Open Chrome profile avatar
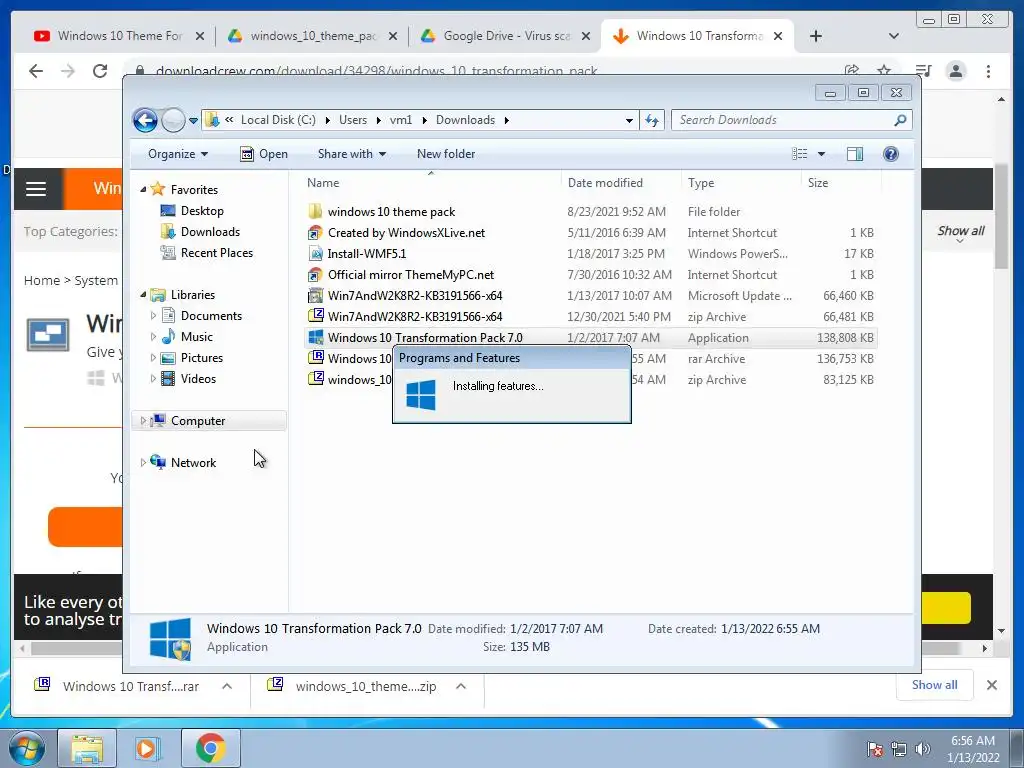The image size is (1024, 768). (x=956, y=71)
